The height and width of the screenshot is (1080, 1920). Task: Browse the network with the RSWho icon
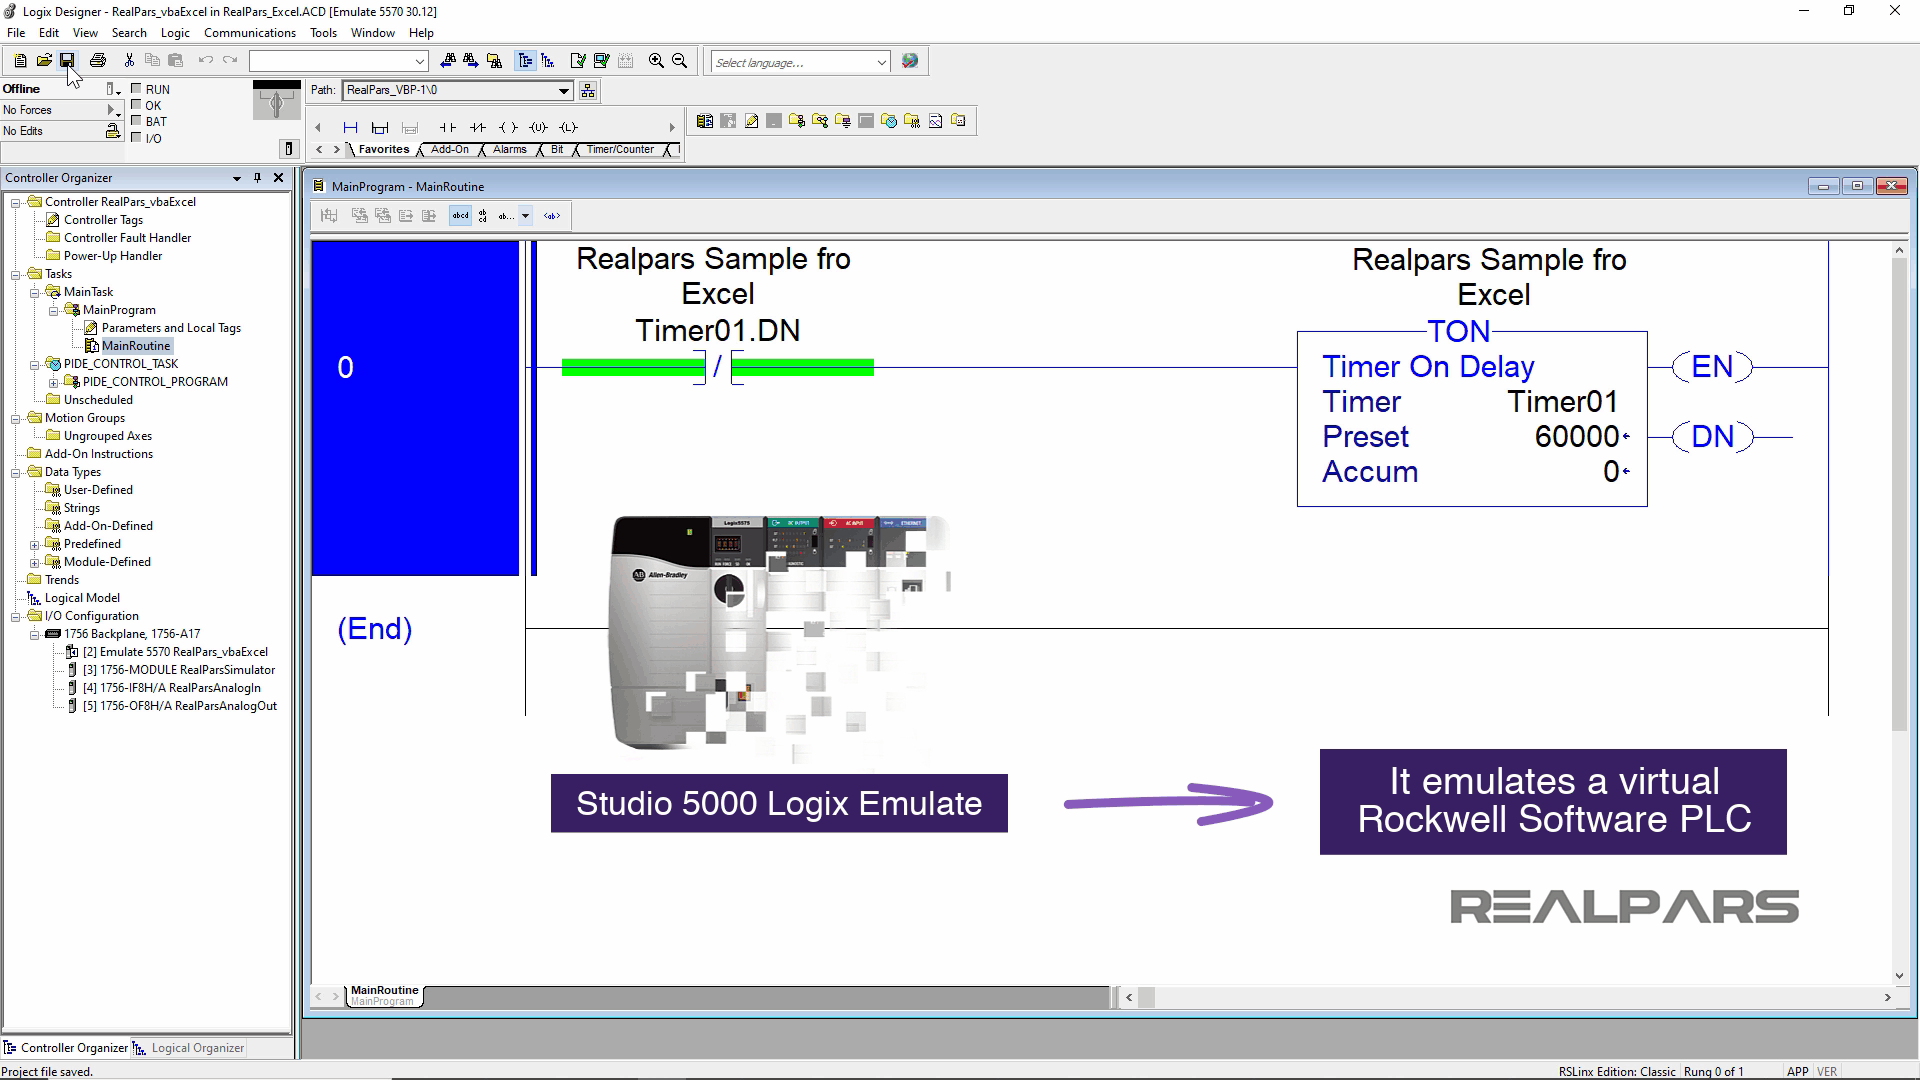[x=588, y=91]
